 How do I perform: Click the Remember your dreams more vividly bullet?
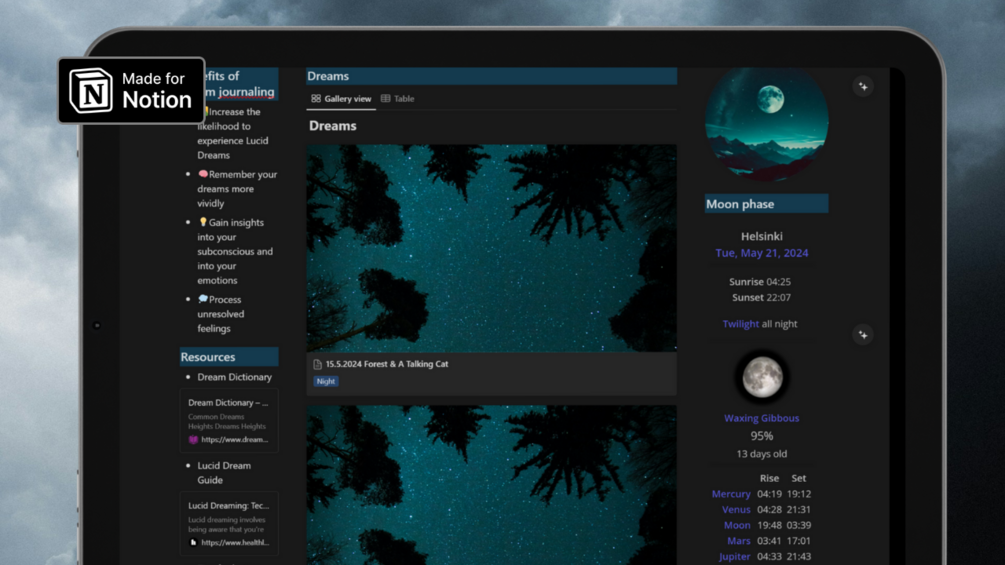tap(237, 189)
